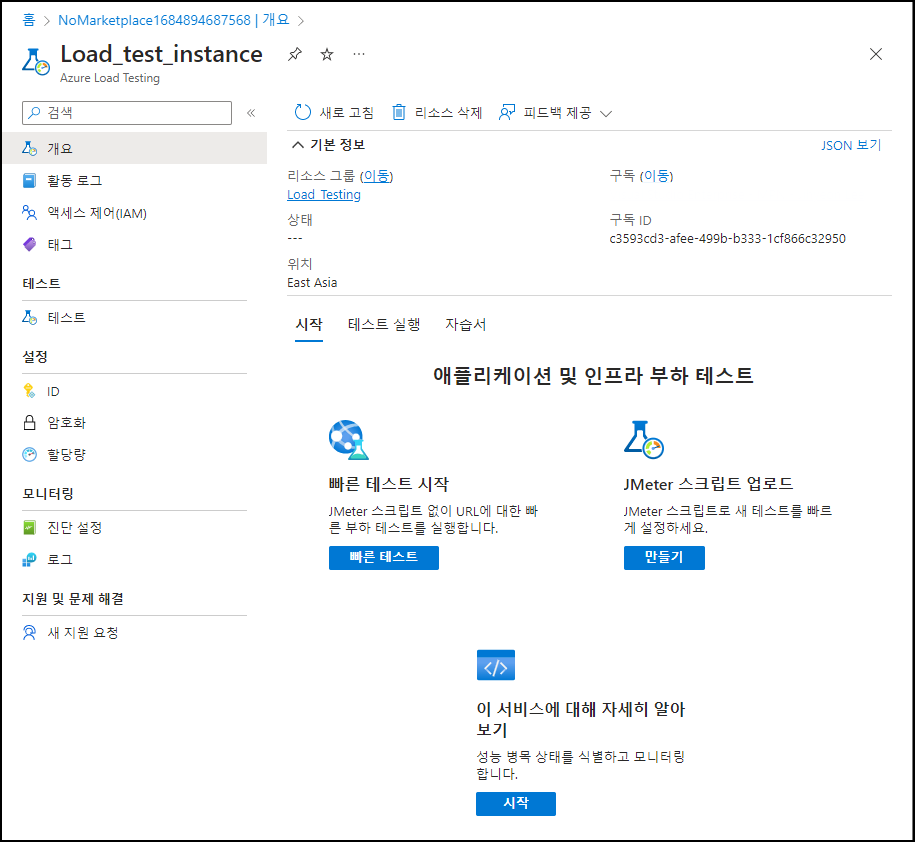Click the 피드백 제공 feedback icon
This screenshot has width=915, height=842.
point(507,112)
